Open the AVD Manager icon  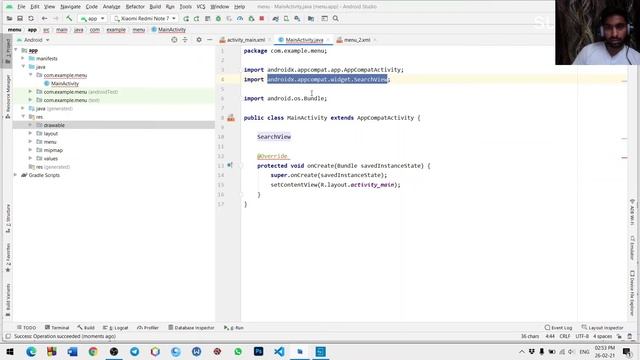point(287,18)
